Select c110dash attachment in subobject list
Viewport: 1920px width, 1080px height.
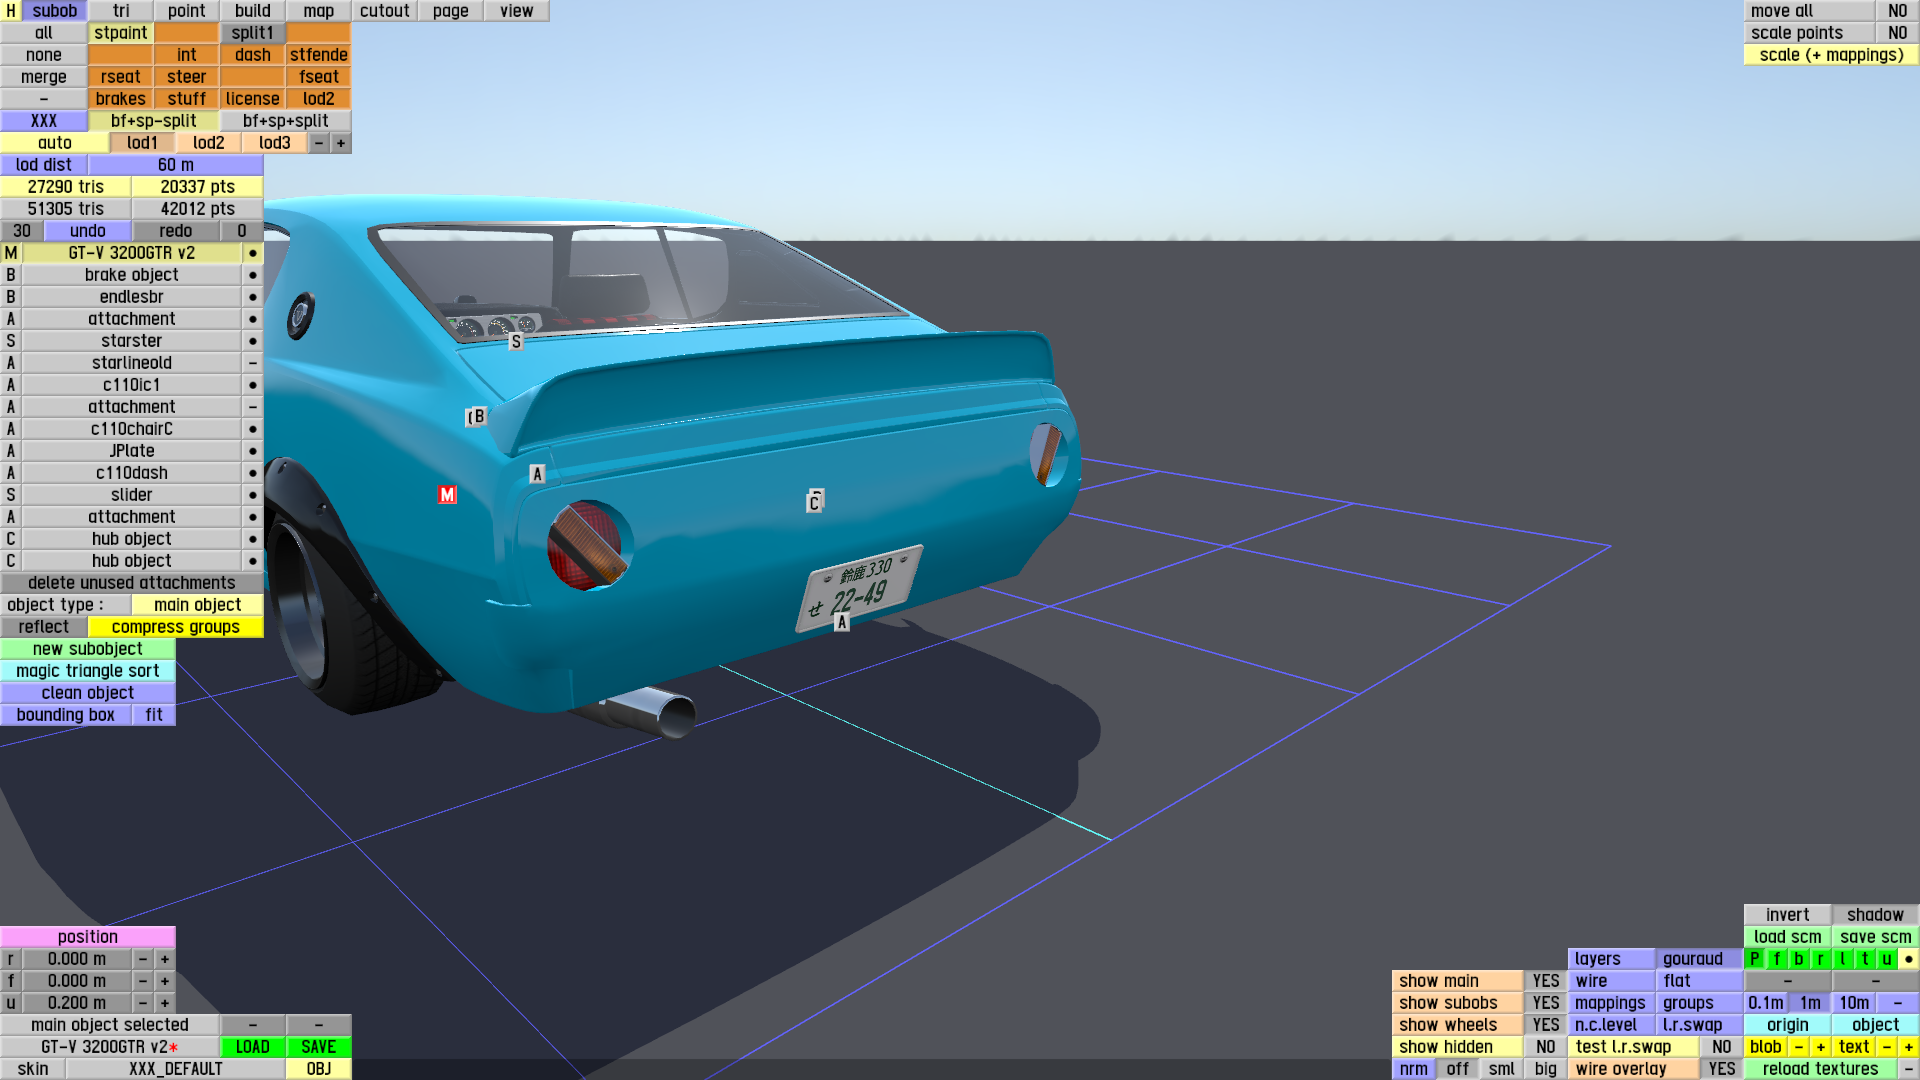(x=131, y=473)
